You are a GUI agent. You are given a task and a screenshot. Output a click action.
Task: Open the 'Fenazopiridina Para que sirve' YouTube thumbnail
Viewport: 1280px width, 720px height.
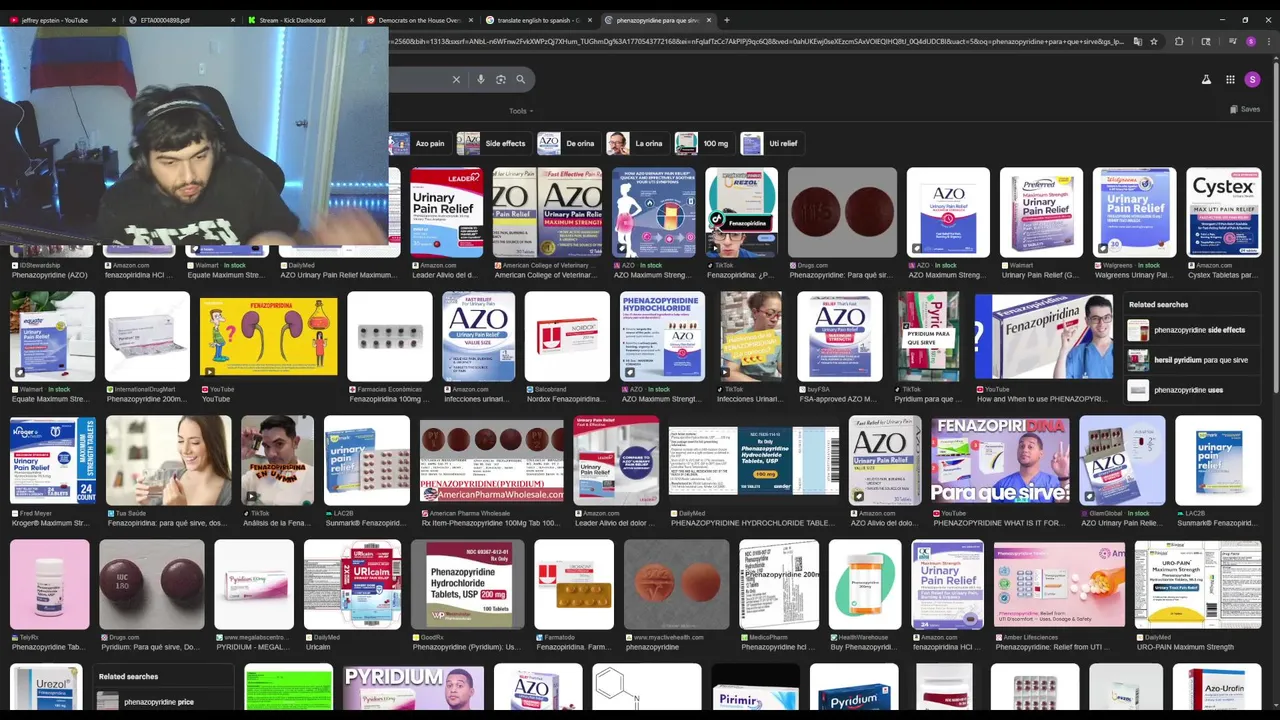(1000, 460)
